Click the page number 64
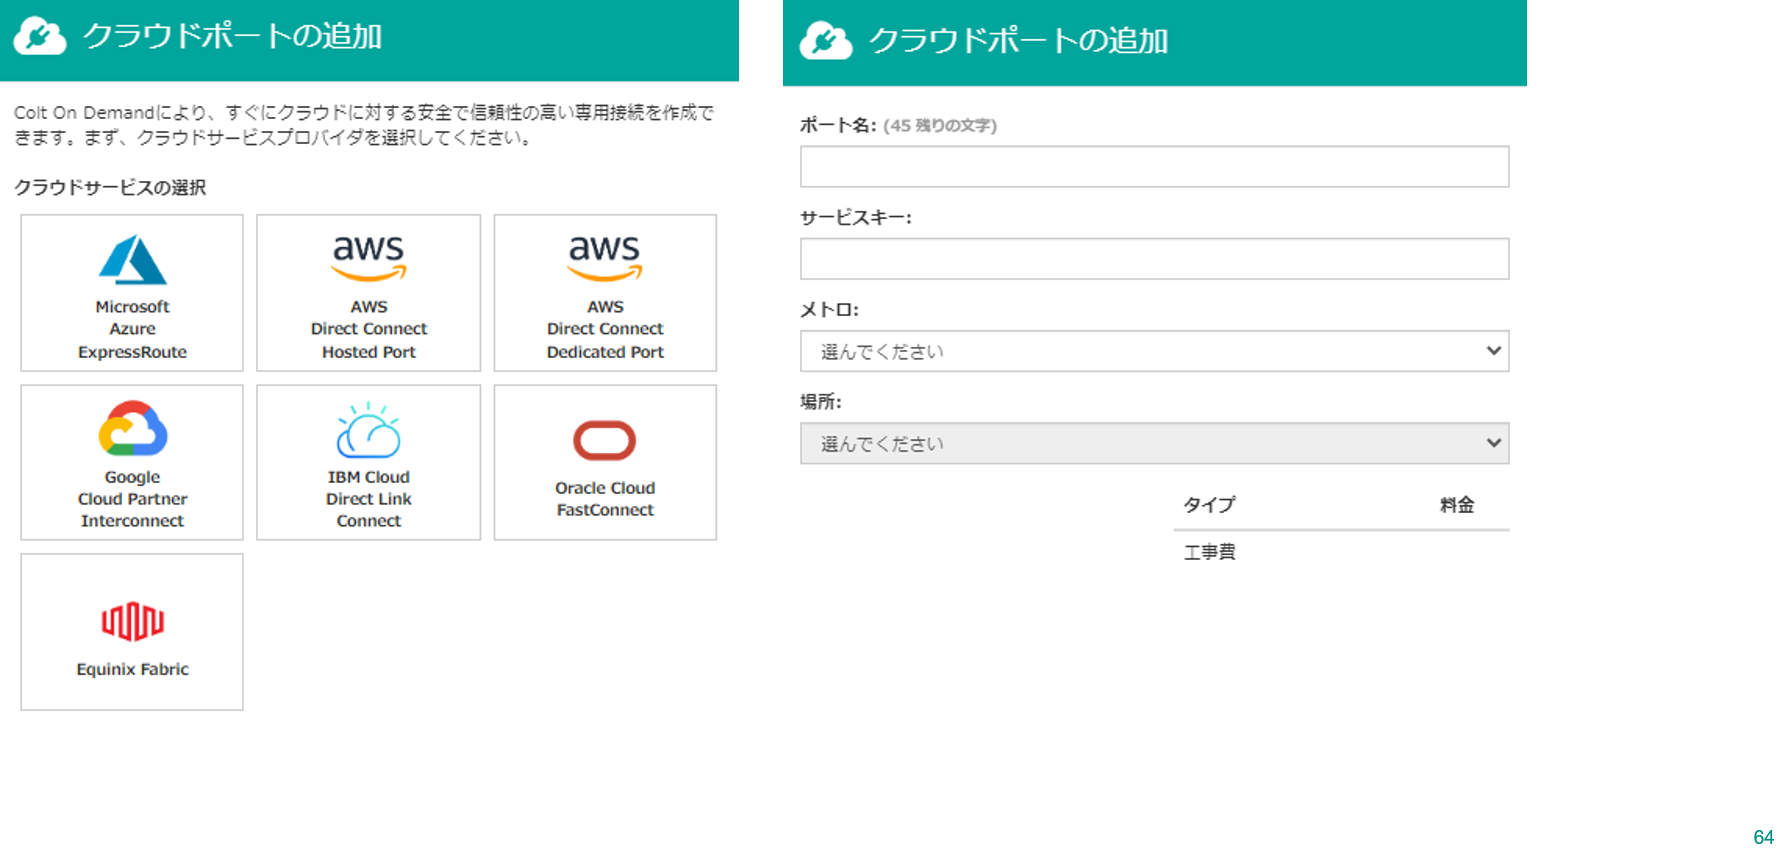This screenshot has width=1787, height=860. 1763,838
